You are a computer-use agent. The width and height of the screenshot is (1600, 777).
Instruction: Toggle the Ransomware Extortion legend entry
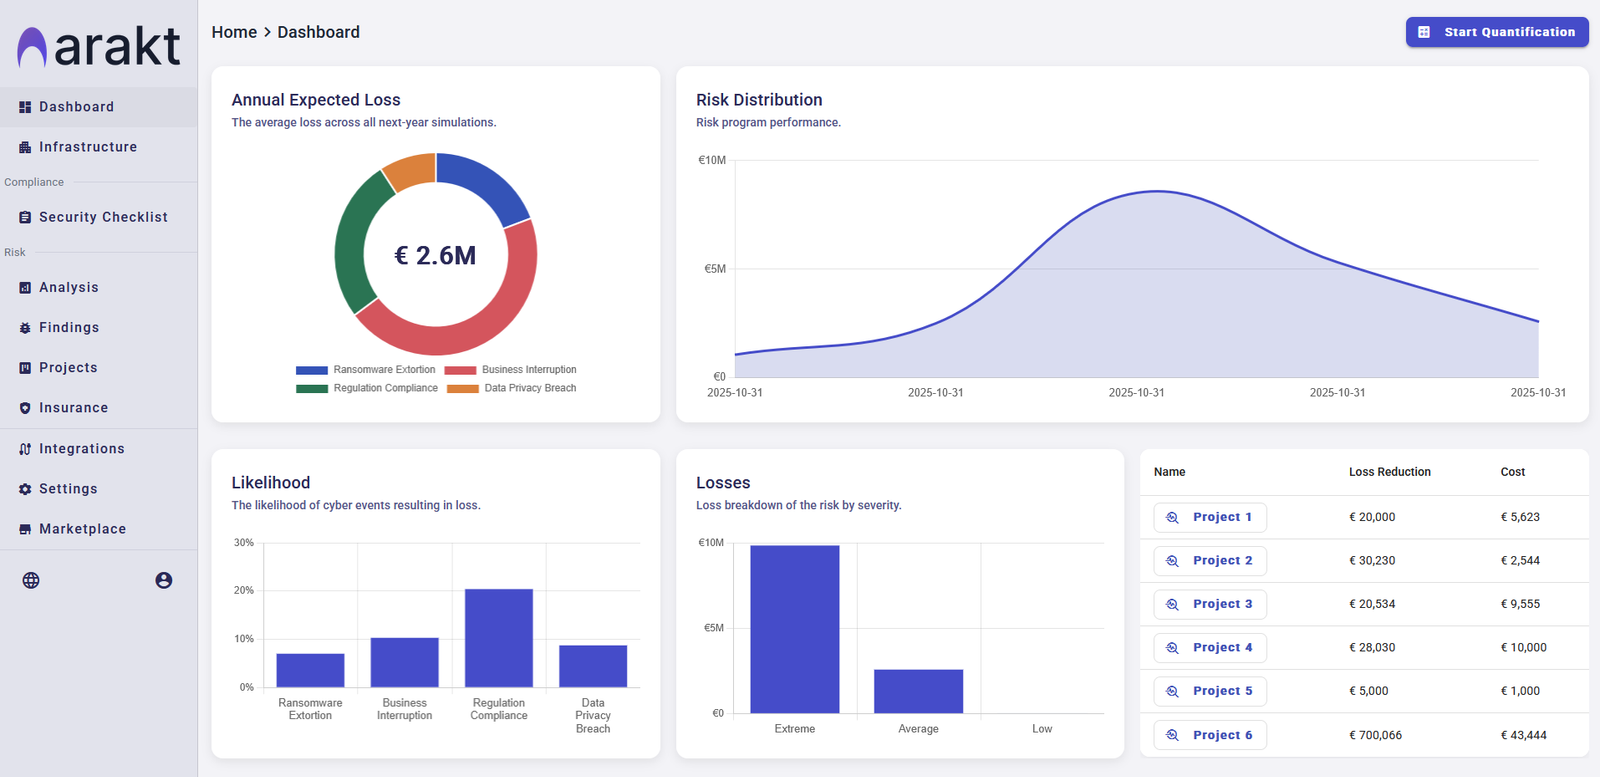[x=366, y=370]
